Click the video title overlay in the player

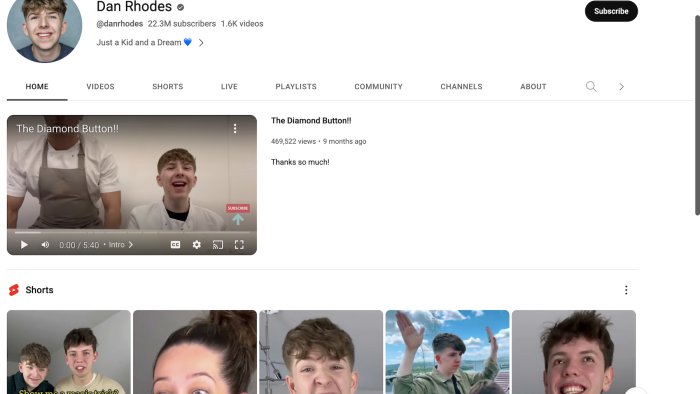67,129
